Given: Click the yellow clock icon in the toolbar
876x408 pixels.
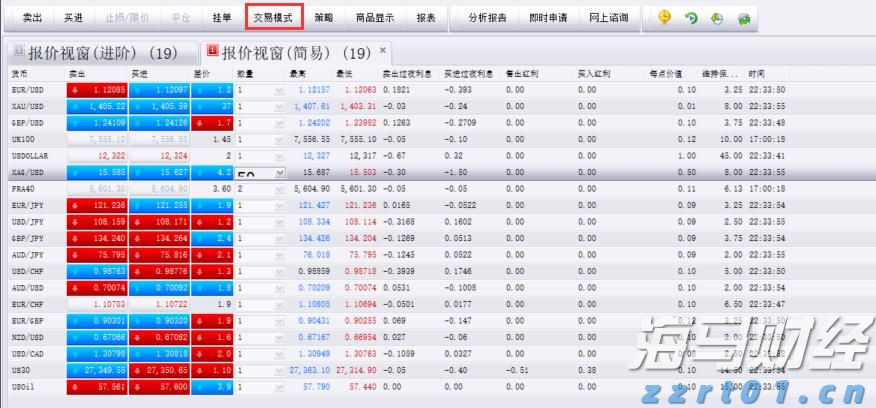Looking at the screenshot, I should click(x=664, y=18).
